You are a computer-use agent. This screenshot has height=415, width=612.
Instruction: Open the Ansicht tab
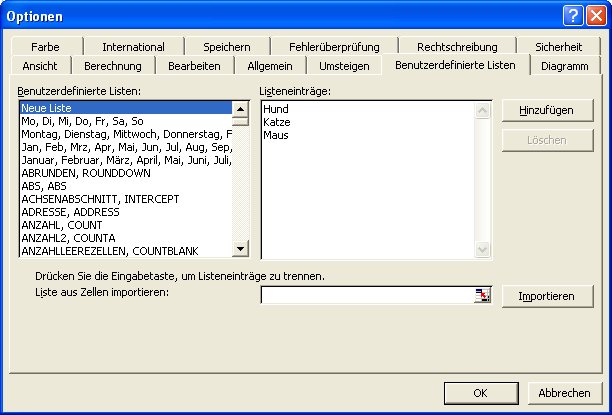[40, 66]
